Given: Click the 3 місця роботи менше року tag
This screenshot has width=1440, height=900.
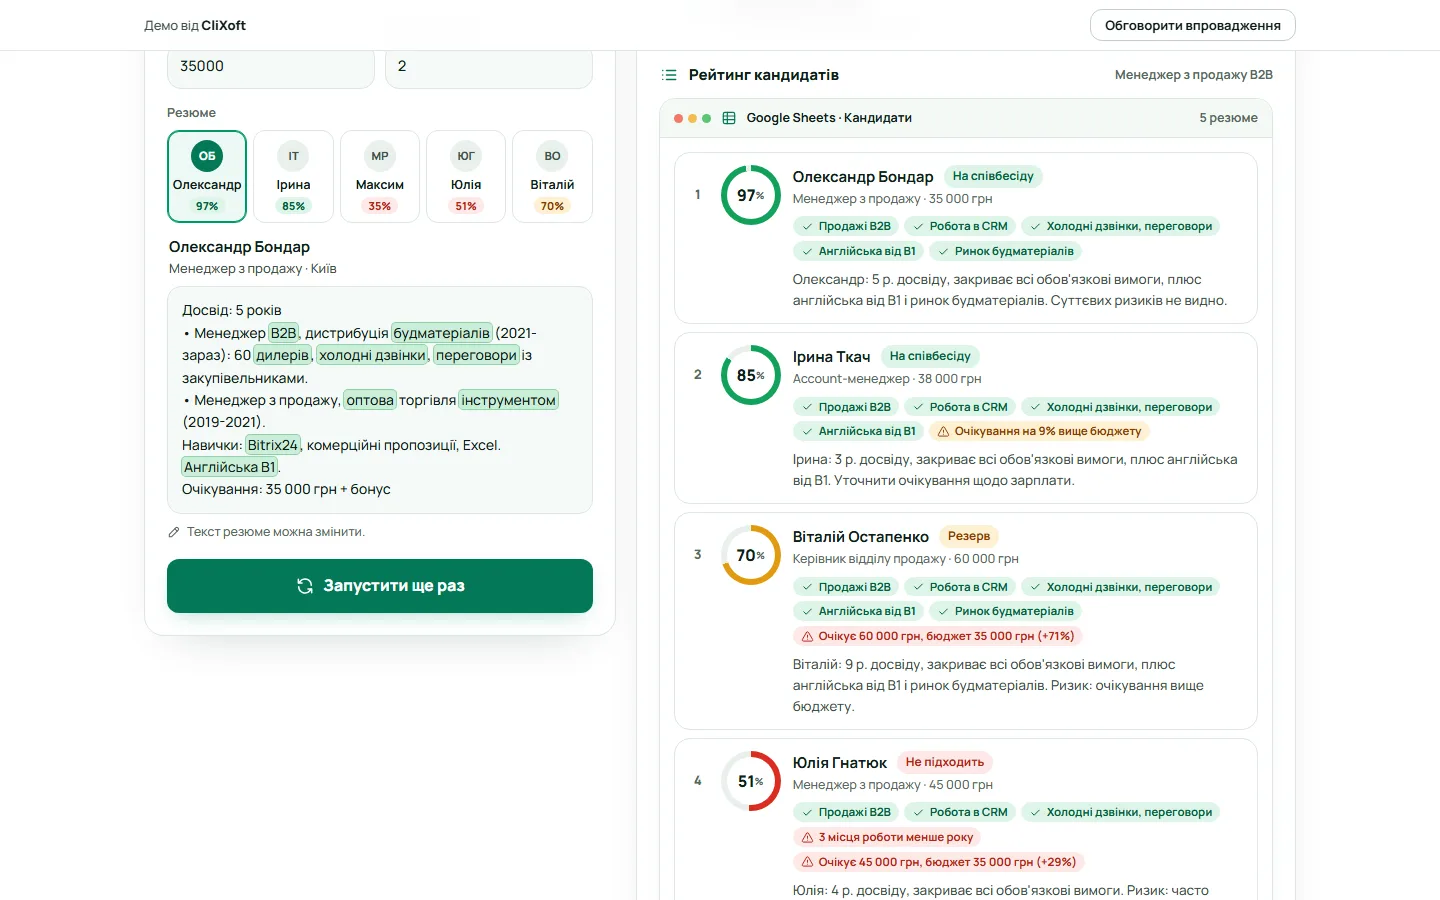Looking at the screenshot, I should point(887,837).
